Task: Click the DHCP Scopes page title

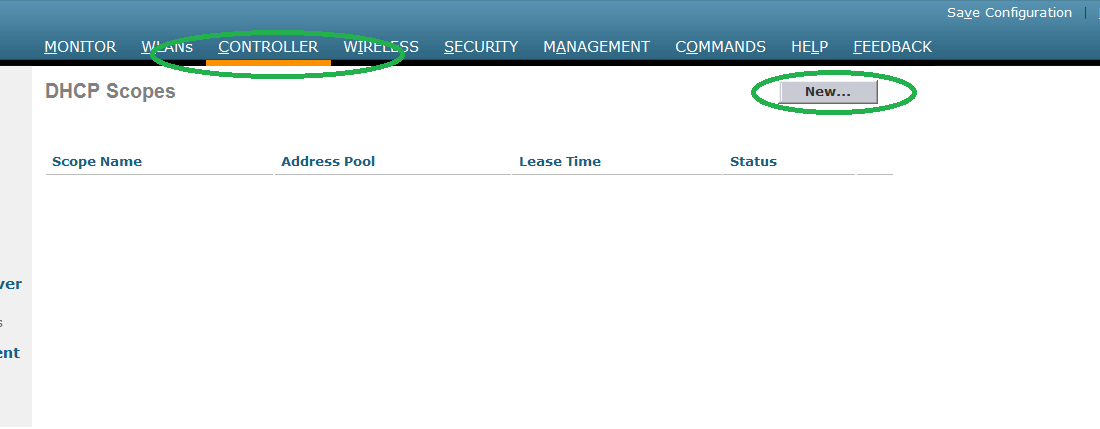Action: click(110, 91)
